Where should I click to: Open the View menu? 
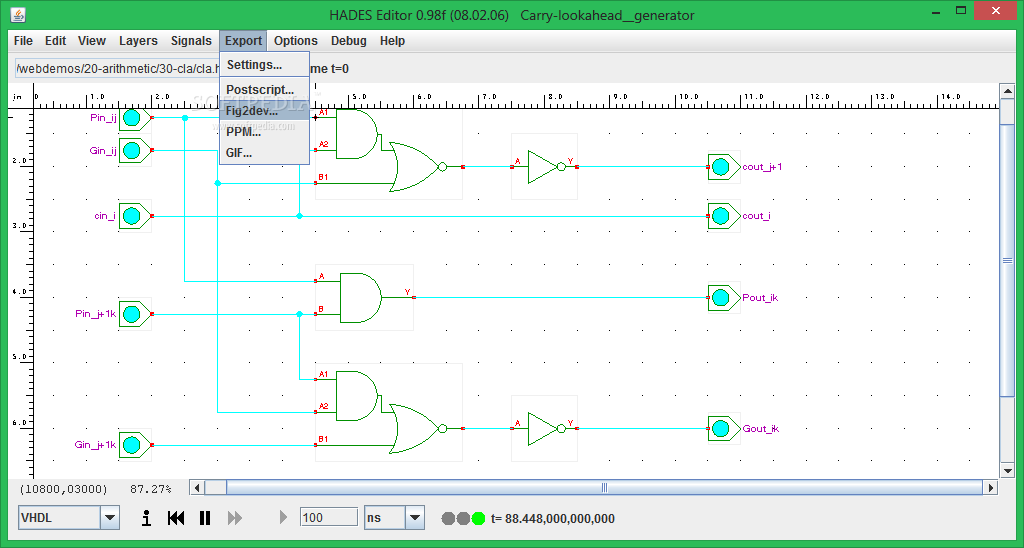(91, 40)
